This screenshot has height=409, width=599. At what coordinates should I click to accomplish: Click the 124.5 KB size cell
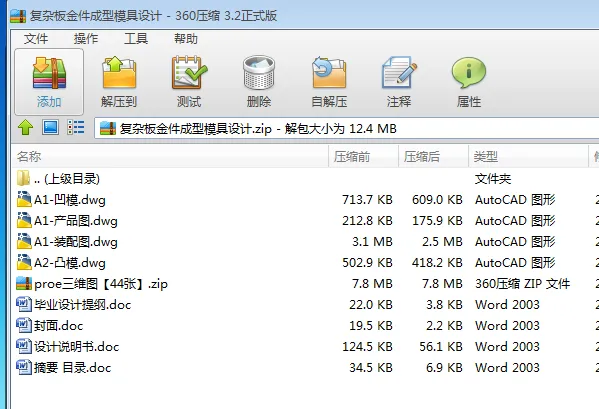pos(367,347)
